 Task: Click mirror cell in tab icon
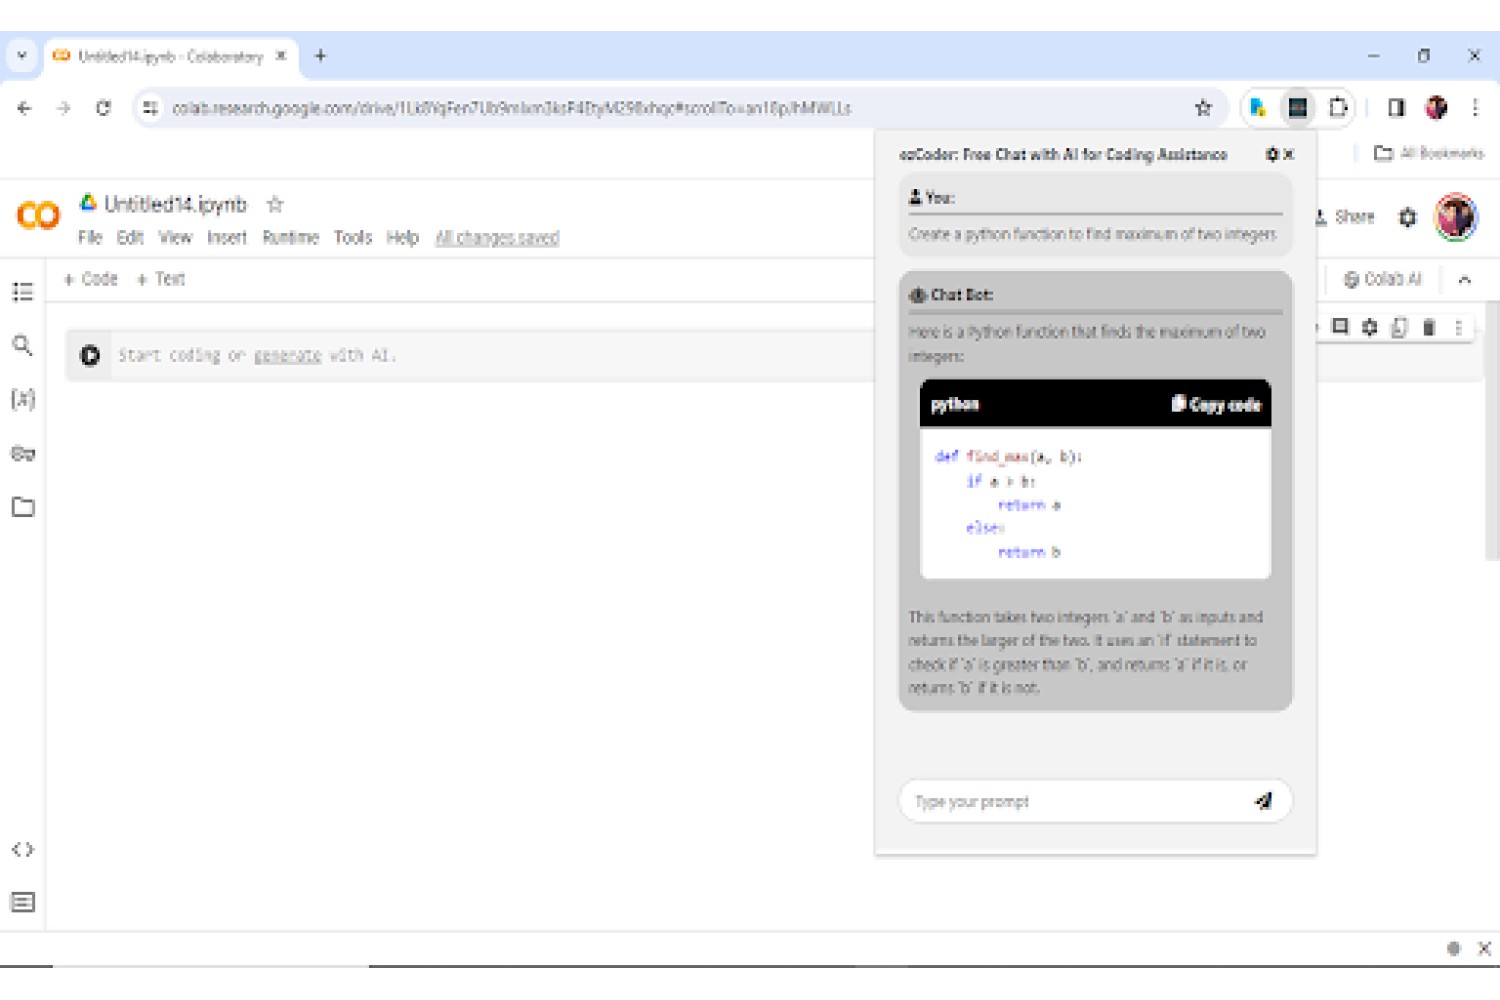1399,327
